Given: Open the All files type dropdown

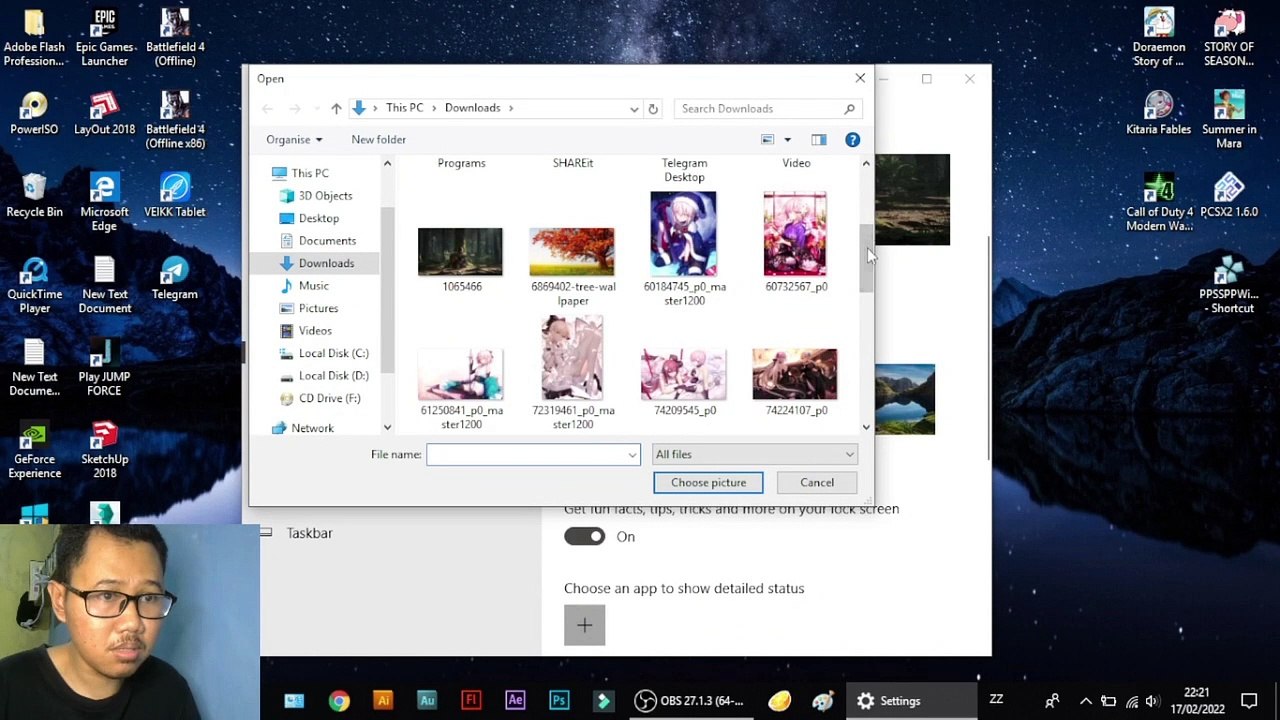Looking at the screenshot, I should (754, 454).
